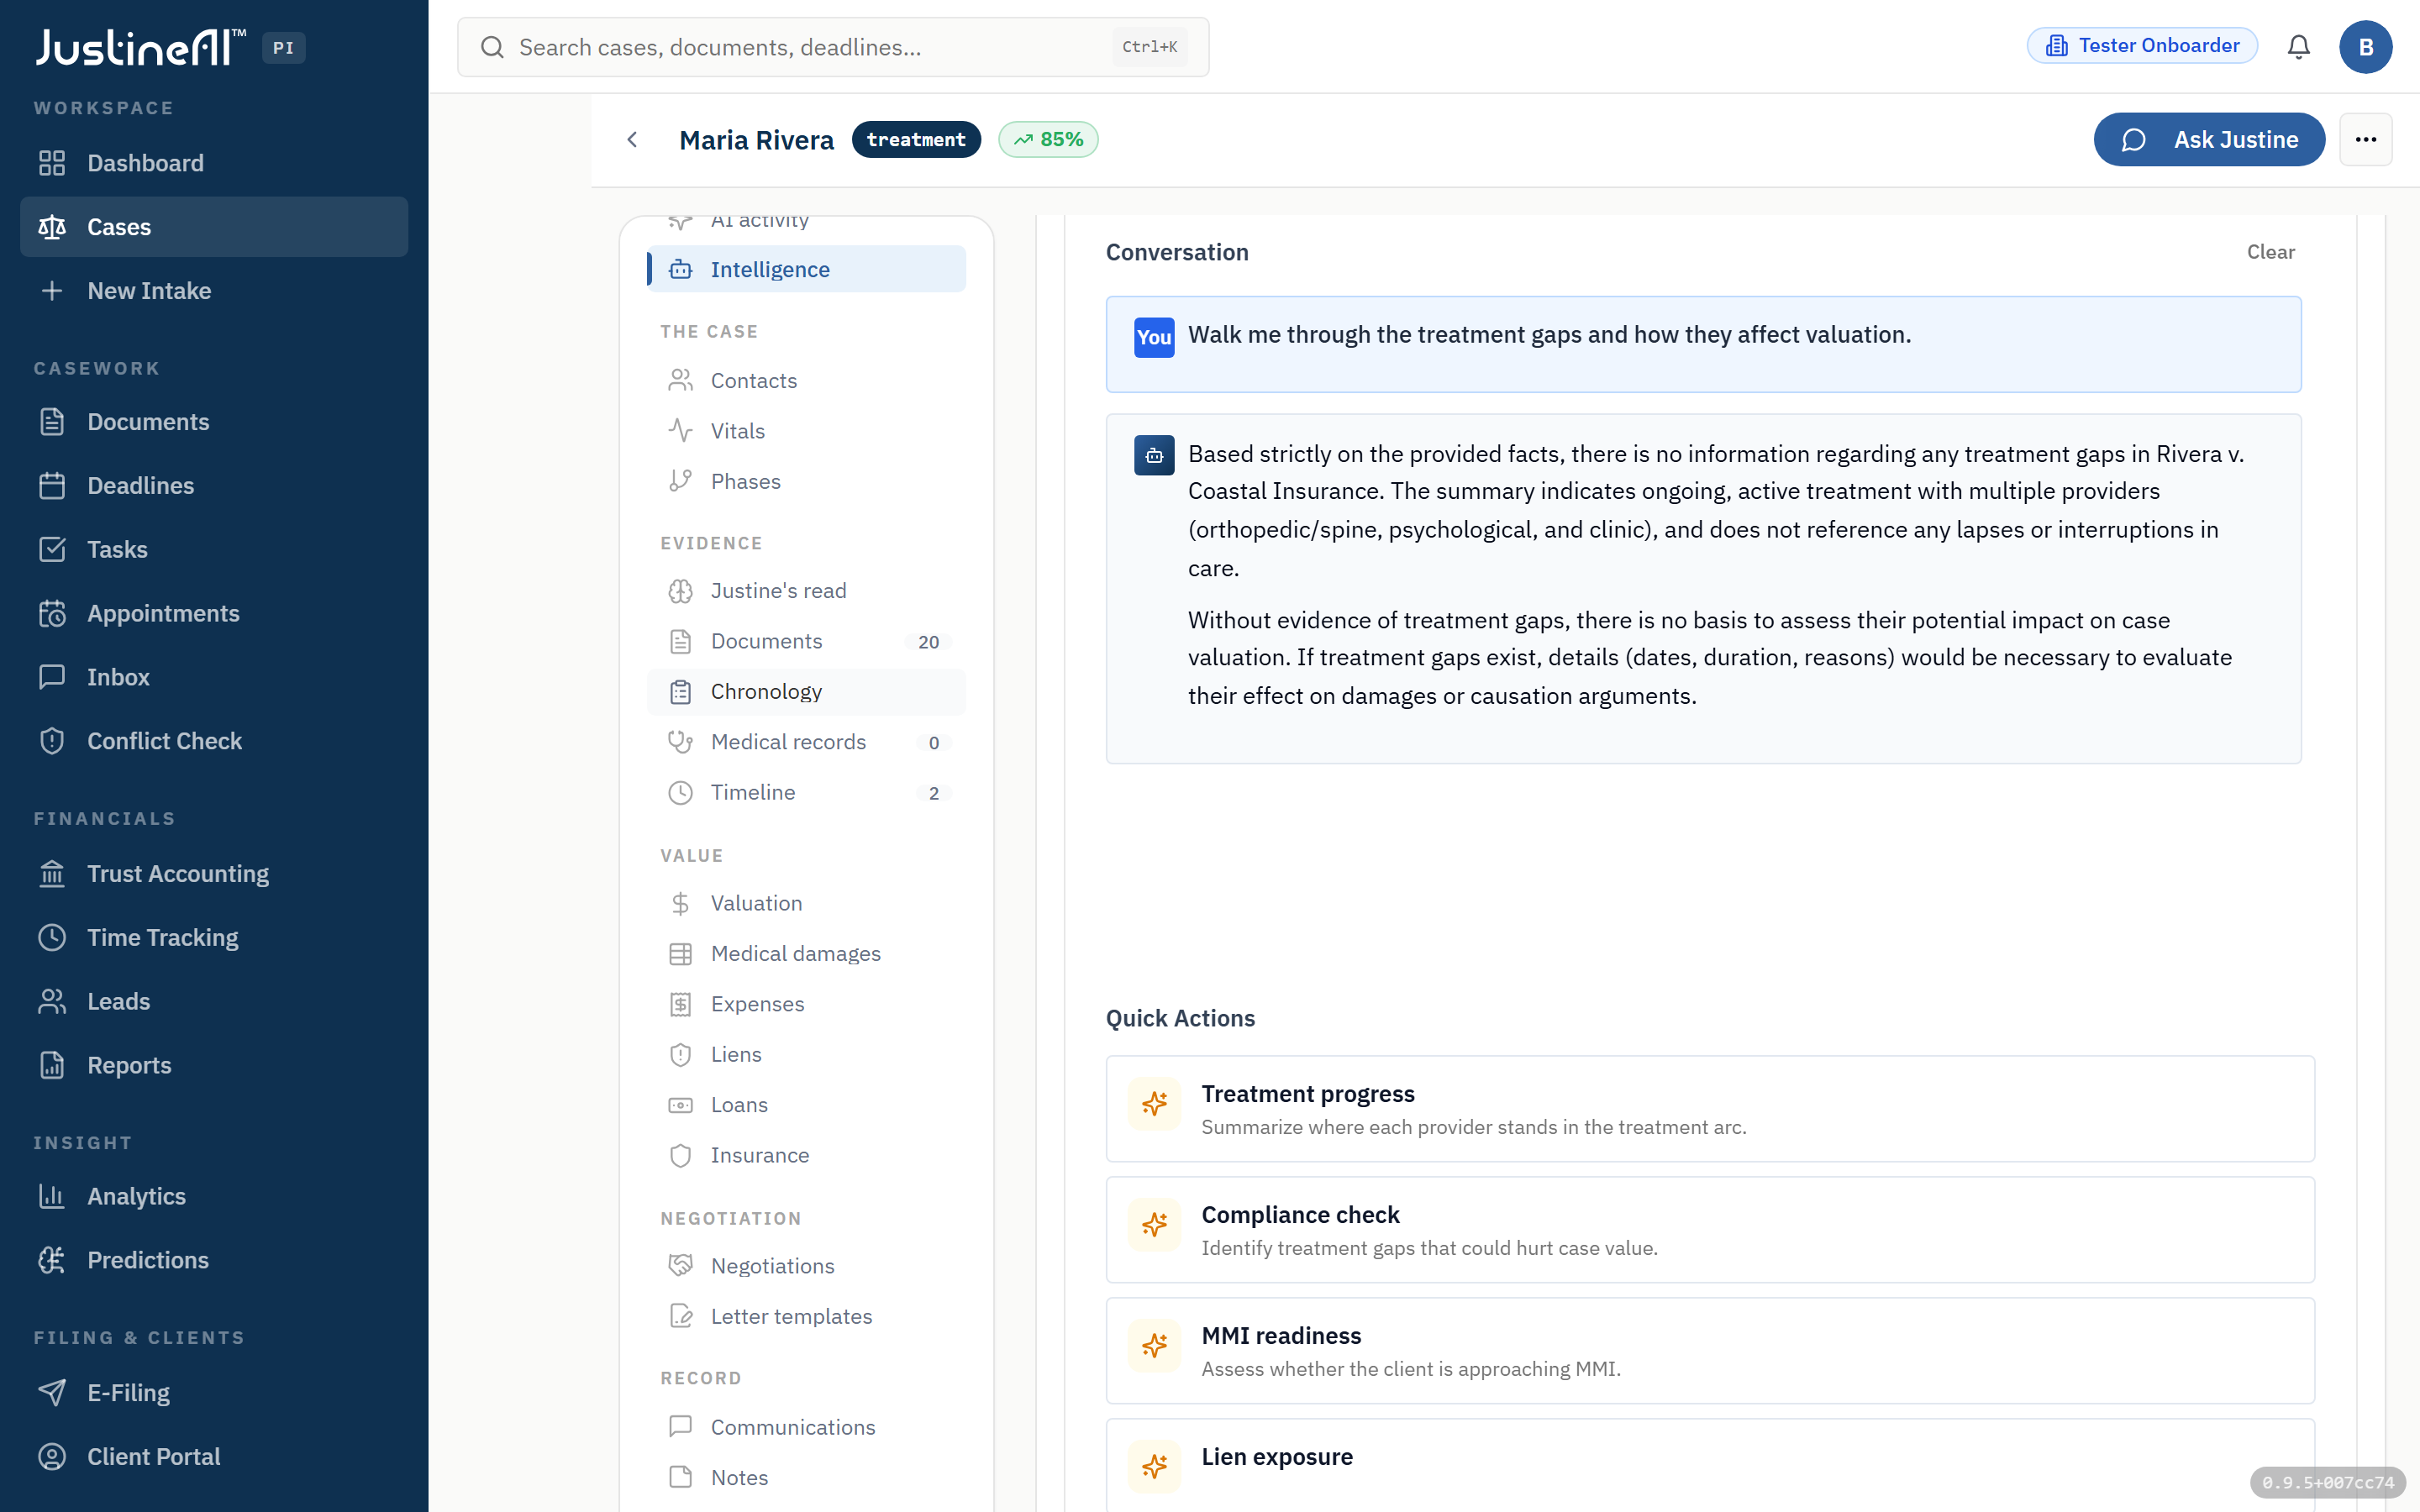
Task: Open the Dashboard grid icon
Action: coord(52,163)
